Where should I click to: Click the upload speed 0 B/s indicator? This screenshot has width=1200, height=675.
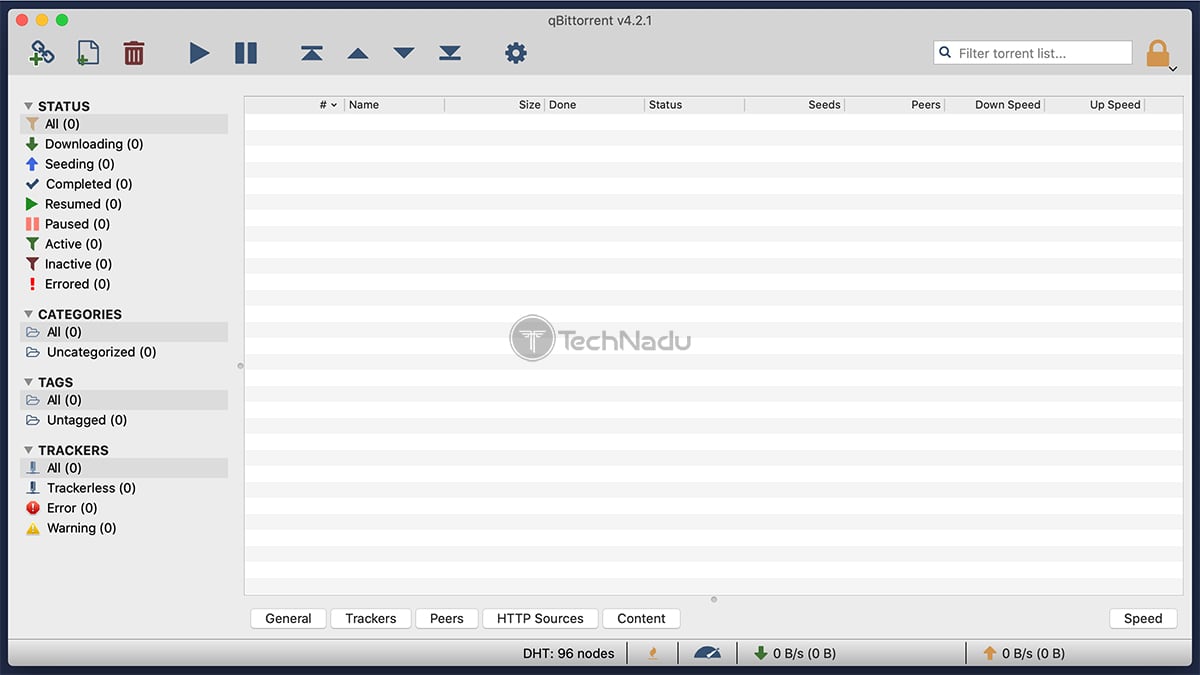click(1024, 653)
